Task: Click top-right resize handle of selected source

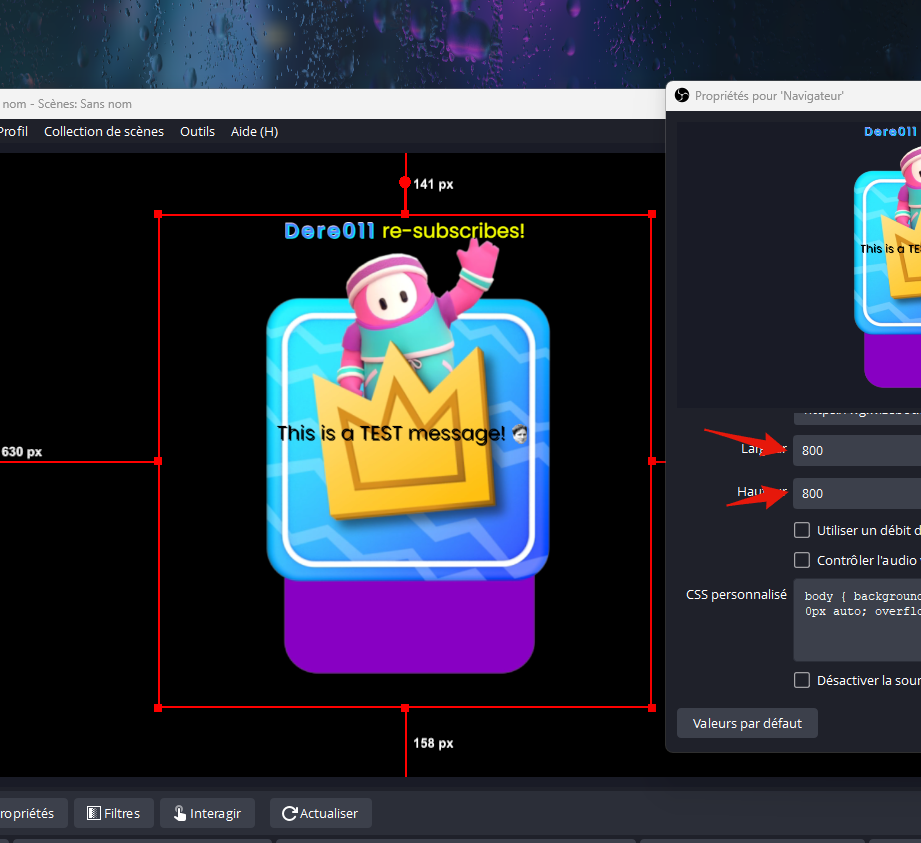Action: [652, 214]
